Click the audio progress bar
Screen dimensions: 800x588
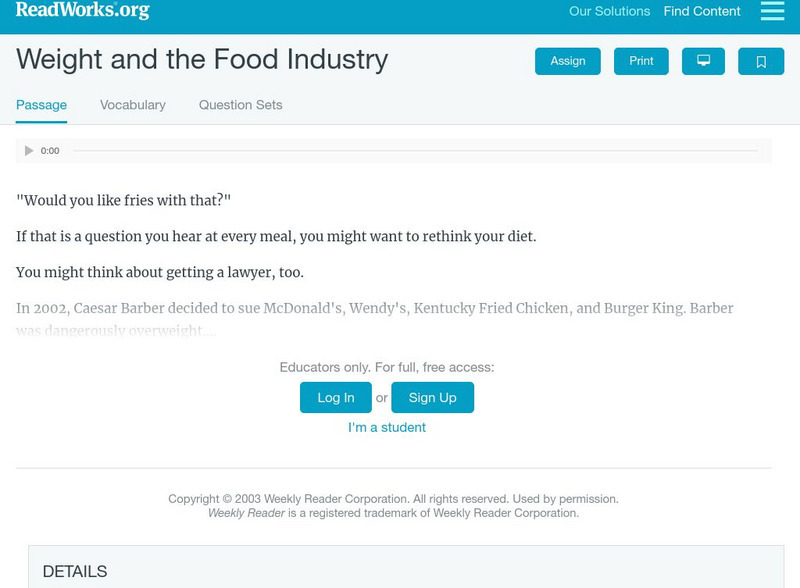pos(415,151)
